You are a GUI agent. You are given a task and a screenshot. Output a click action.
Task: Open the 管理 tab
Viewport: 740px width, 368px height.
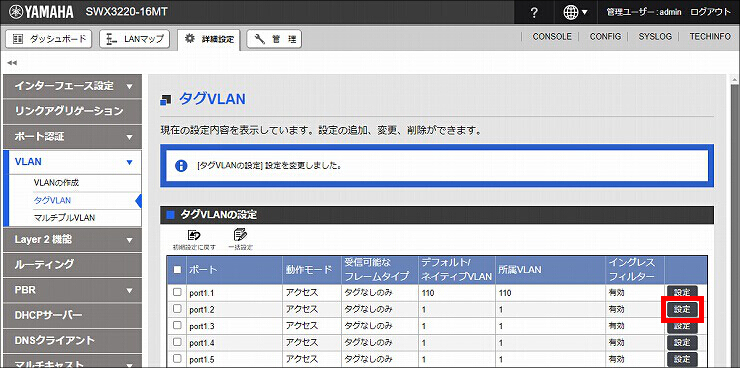(274, 40)
